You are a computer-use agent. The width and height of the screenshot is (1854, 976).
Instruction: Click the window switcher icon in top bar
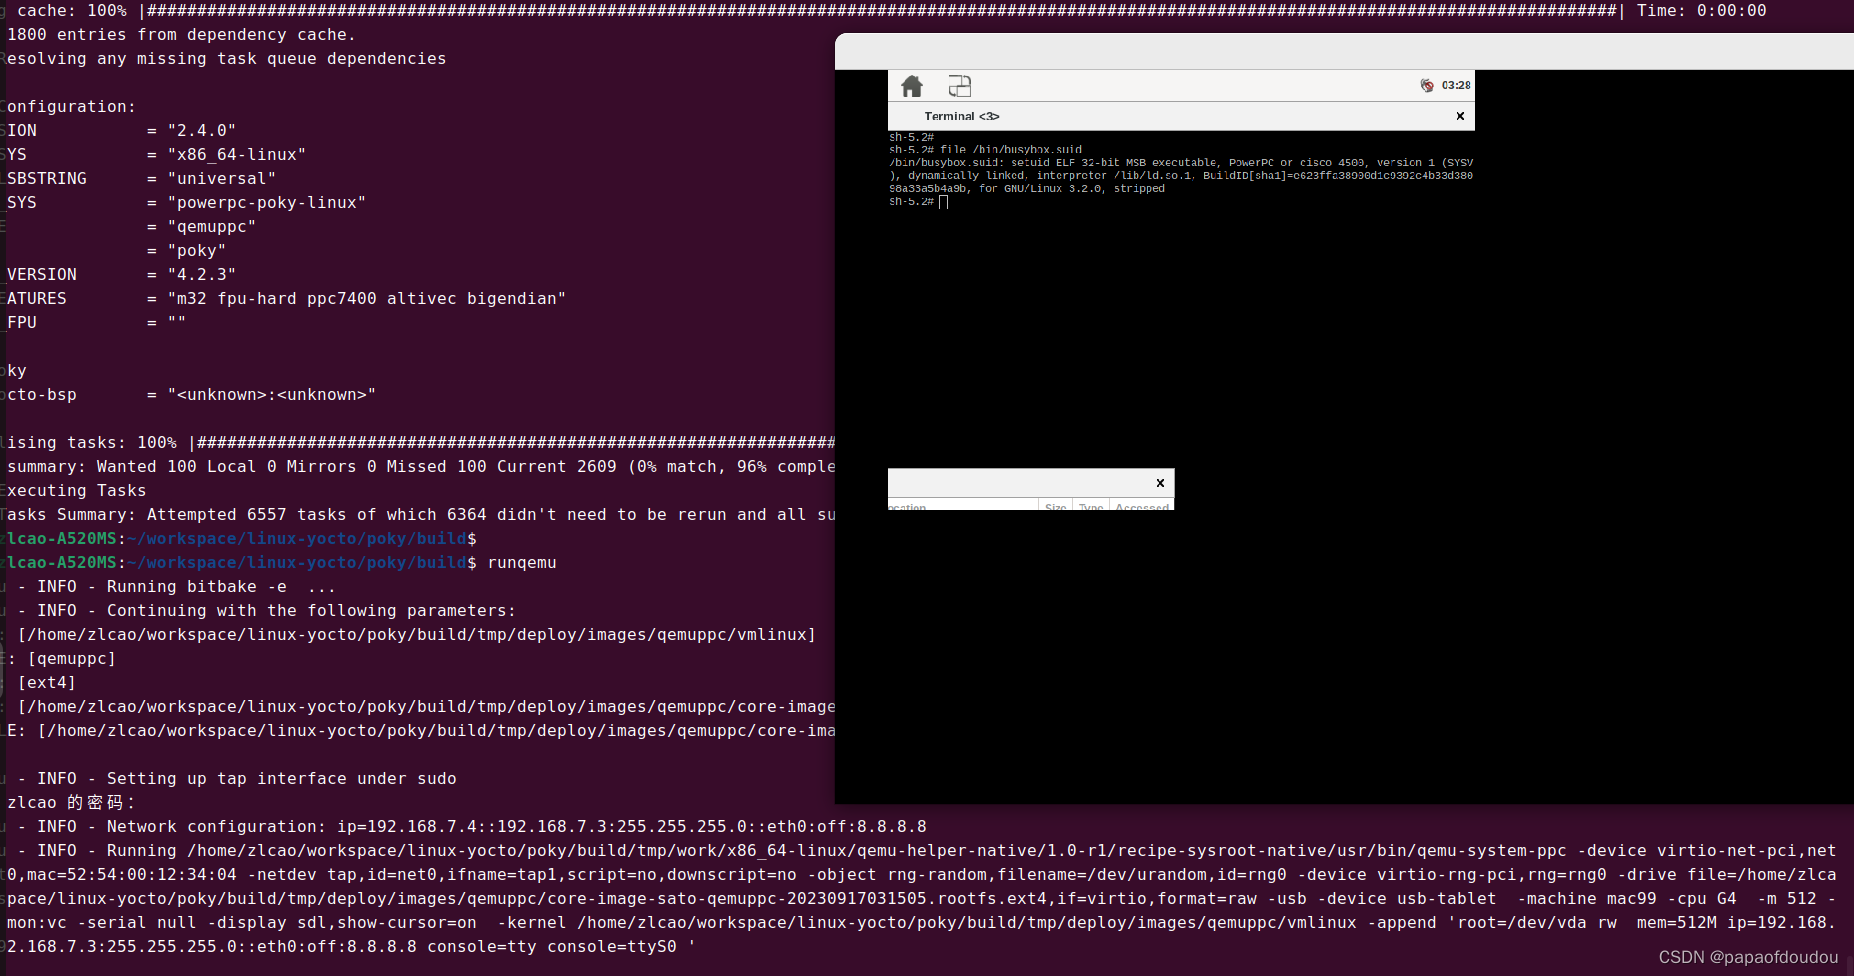[959, 86]
